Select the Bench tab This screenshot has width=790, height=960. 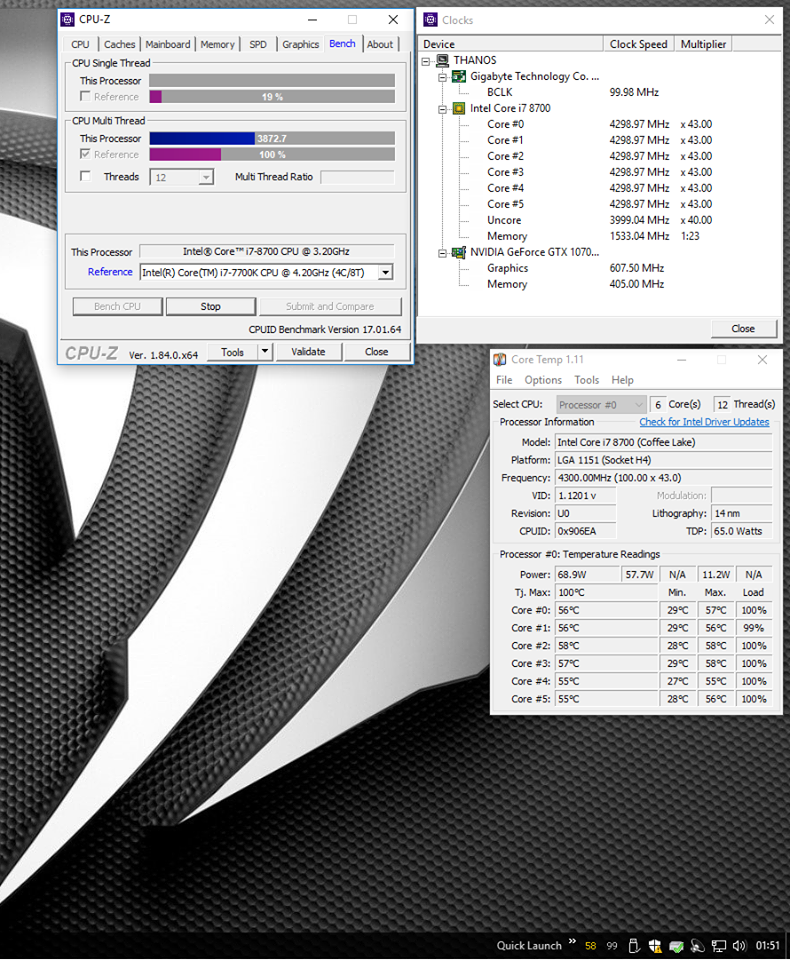[342, 43]
